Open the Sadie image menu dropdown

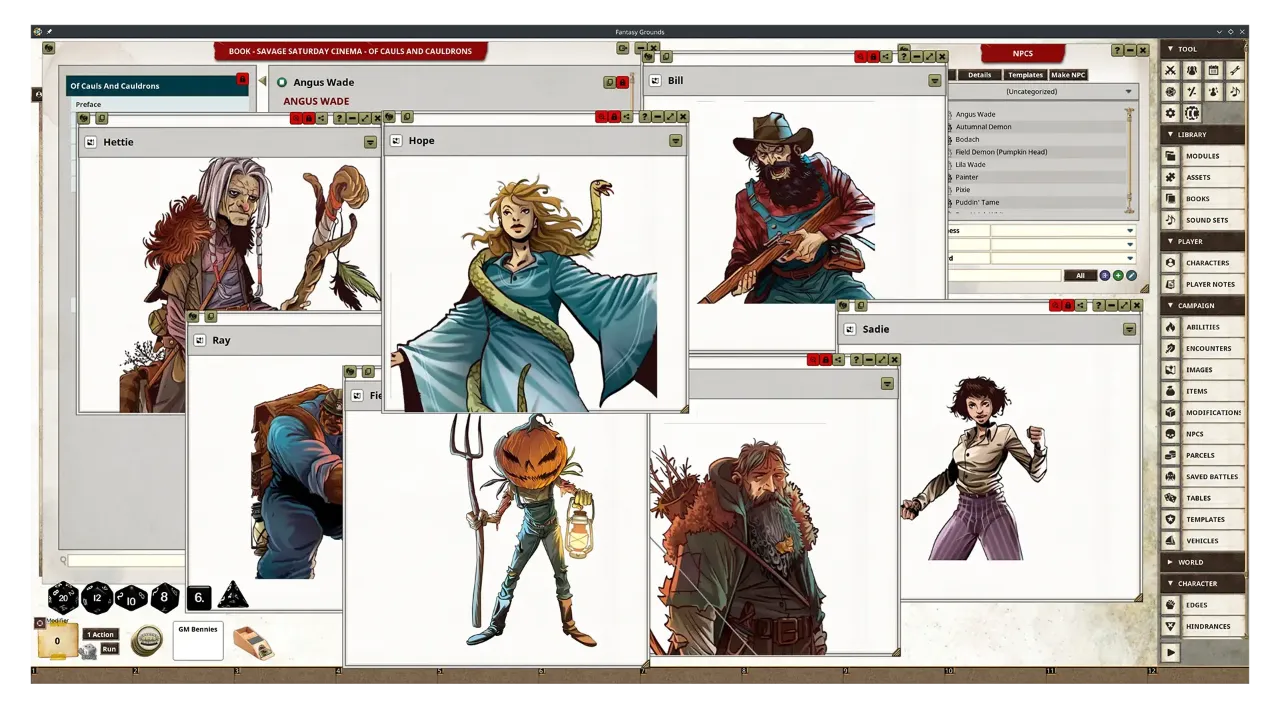point(1129,329)
